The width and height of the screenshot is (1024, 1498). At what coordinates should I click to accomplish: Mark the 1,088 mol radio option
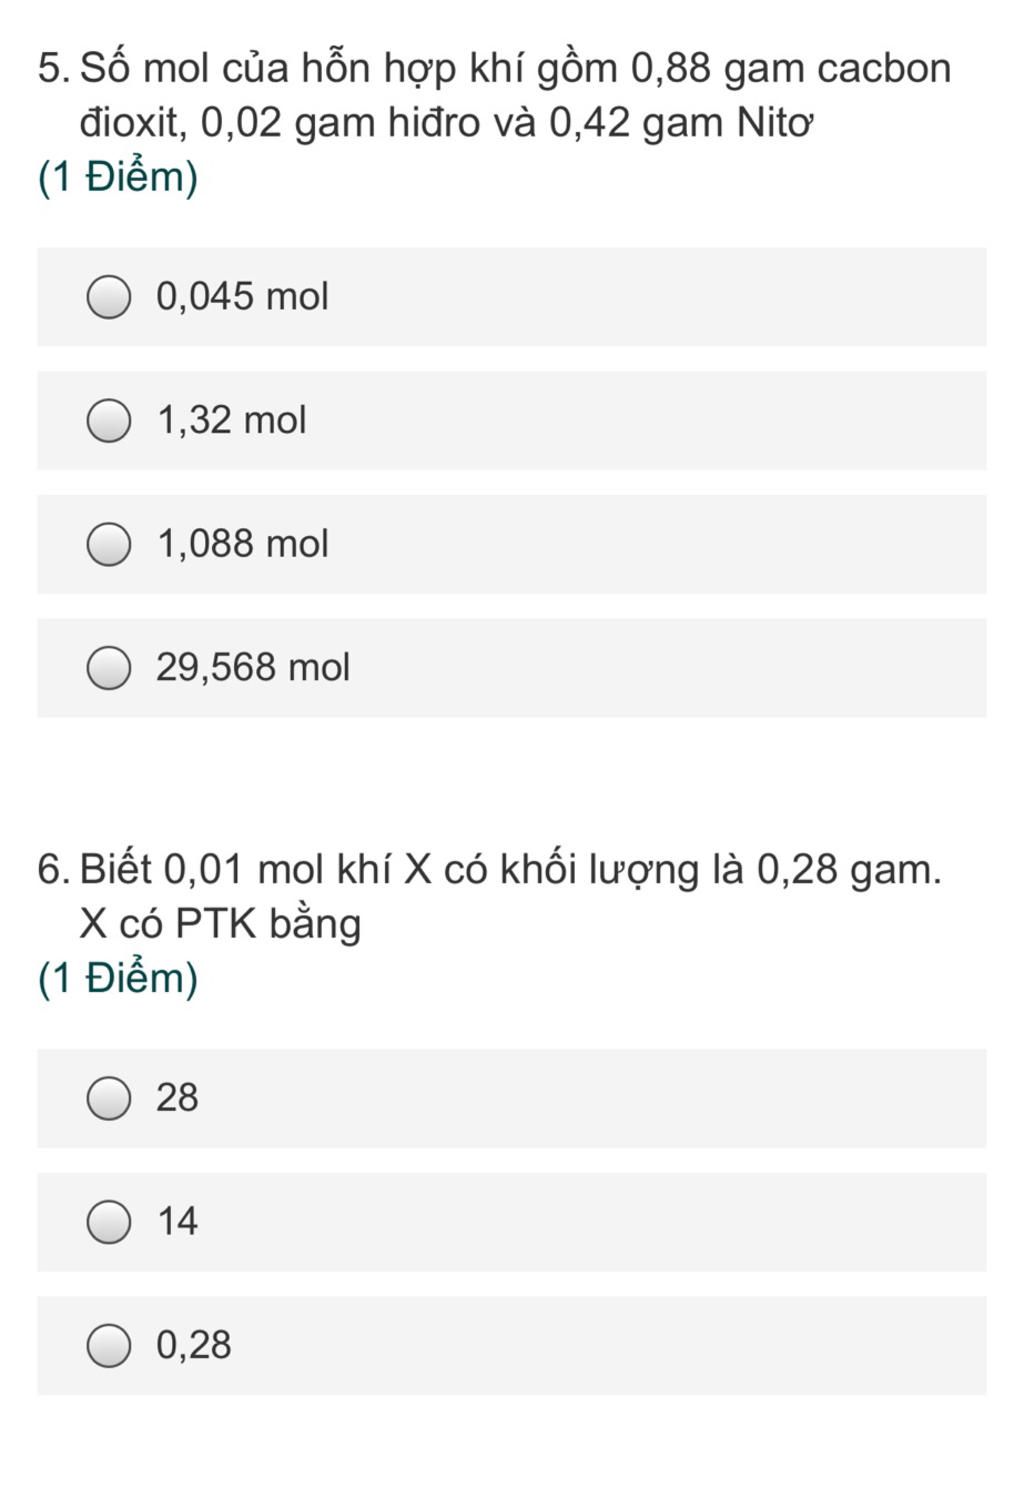(x=108, y=545)
